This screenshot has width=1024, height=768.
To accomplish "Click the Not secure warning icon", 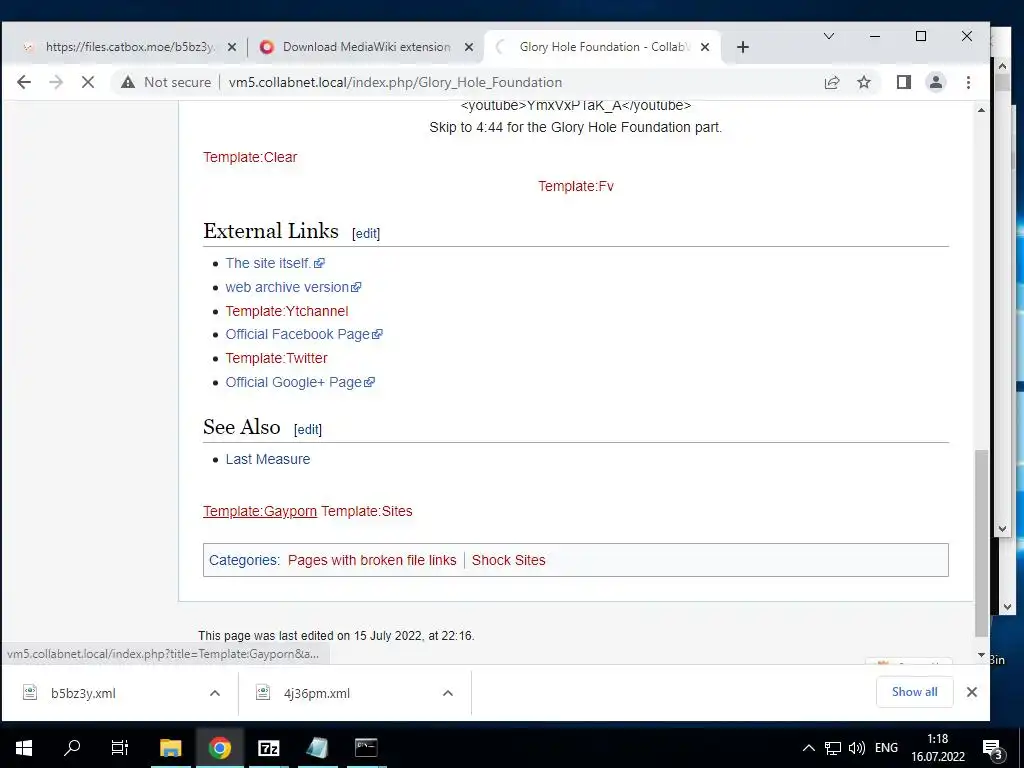I will (x=128, y=82).
